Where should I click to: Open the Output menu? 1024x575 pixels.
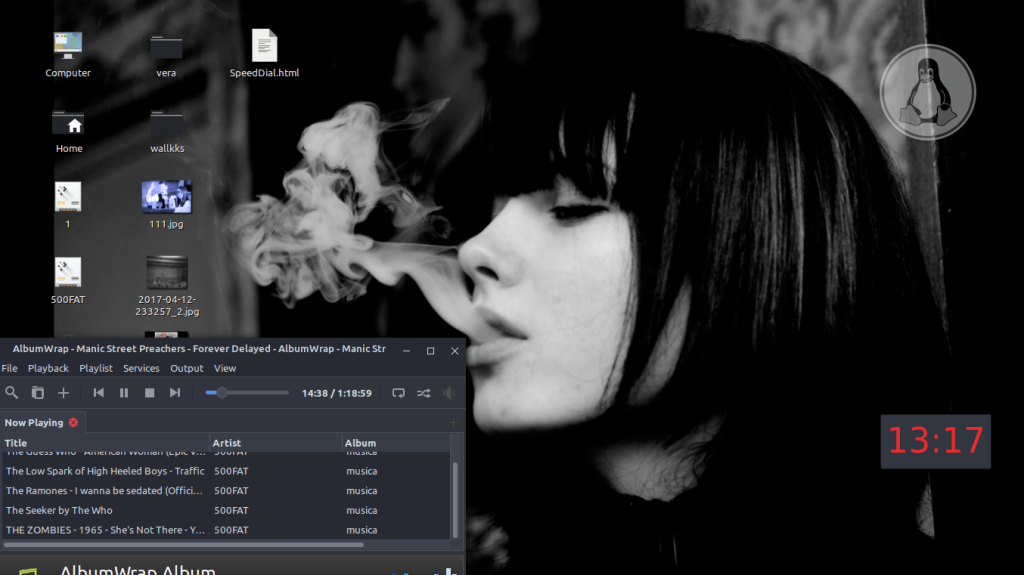pos(187,368)
